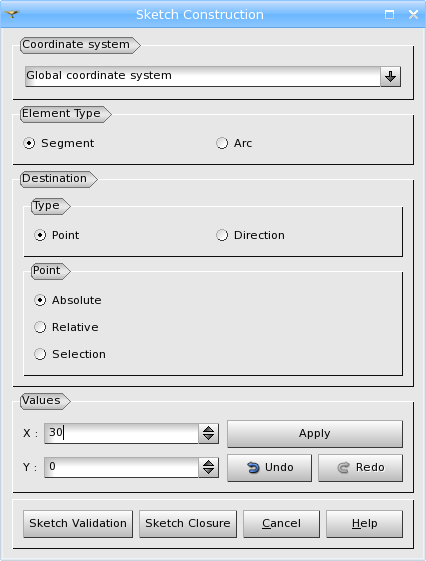
Task: Choose the Absolute point option
Action: pos(68,300)
